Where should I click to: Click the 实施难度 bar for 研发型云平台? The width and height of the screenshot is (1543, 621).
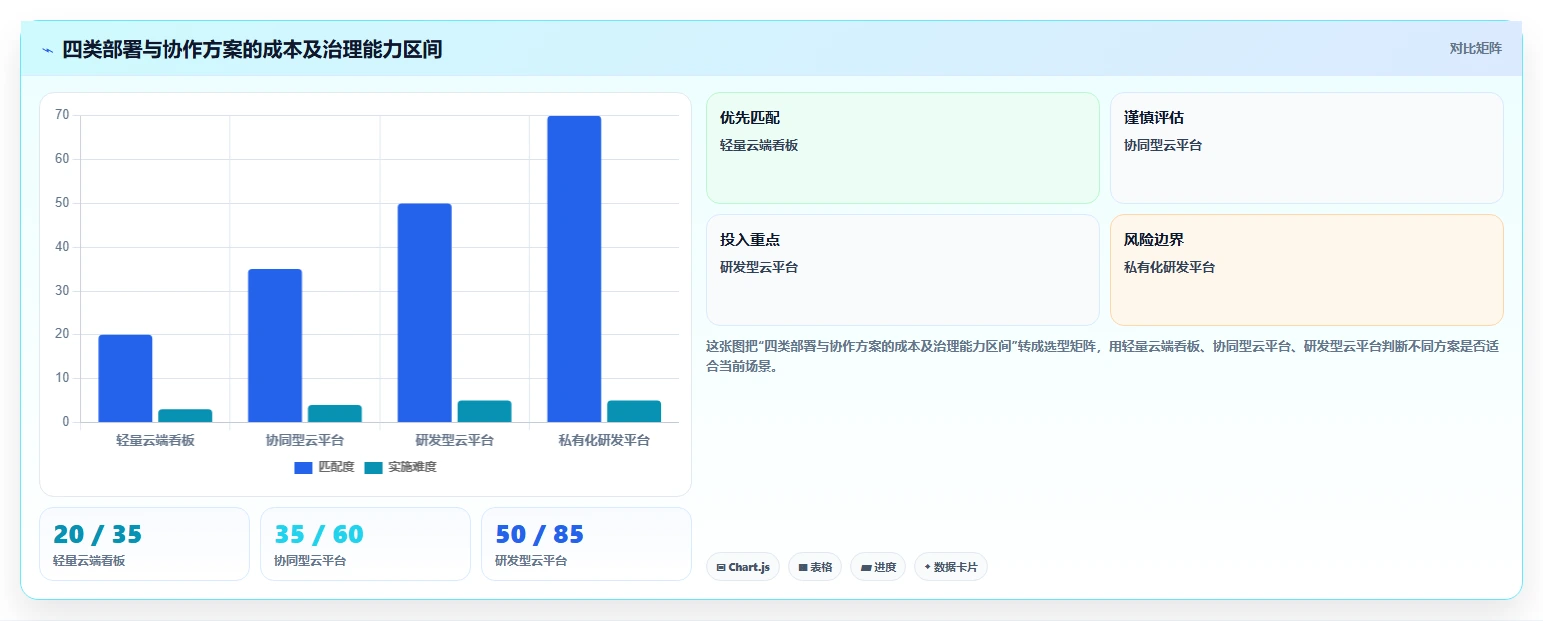pos(484,411)
